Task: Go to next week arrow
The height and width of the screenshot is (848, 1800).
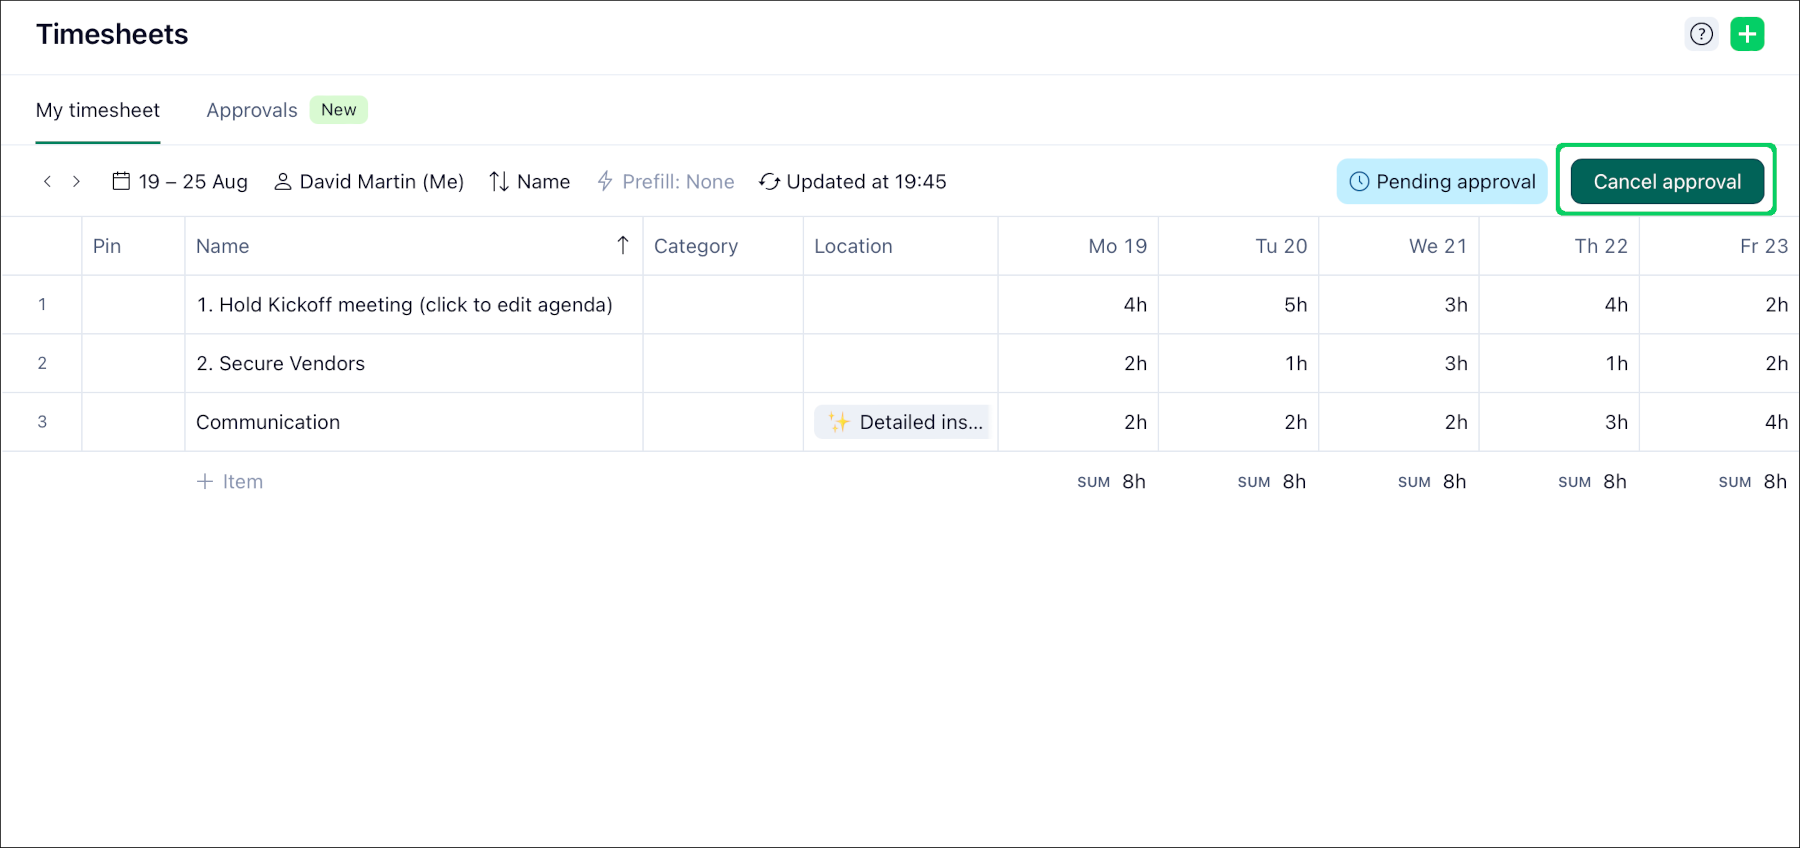Action: pyautogui.click(x=76, y=181)
